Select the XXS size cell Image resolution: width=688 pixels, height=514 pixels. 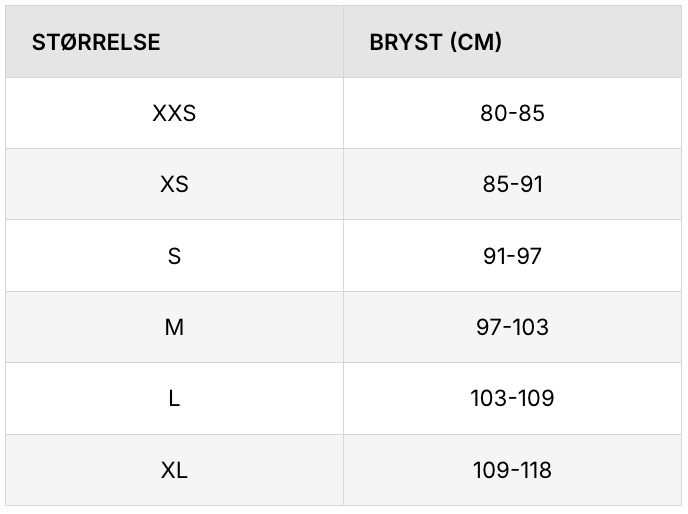(x=174, y=113)
